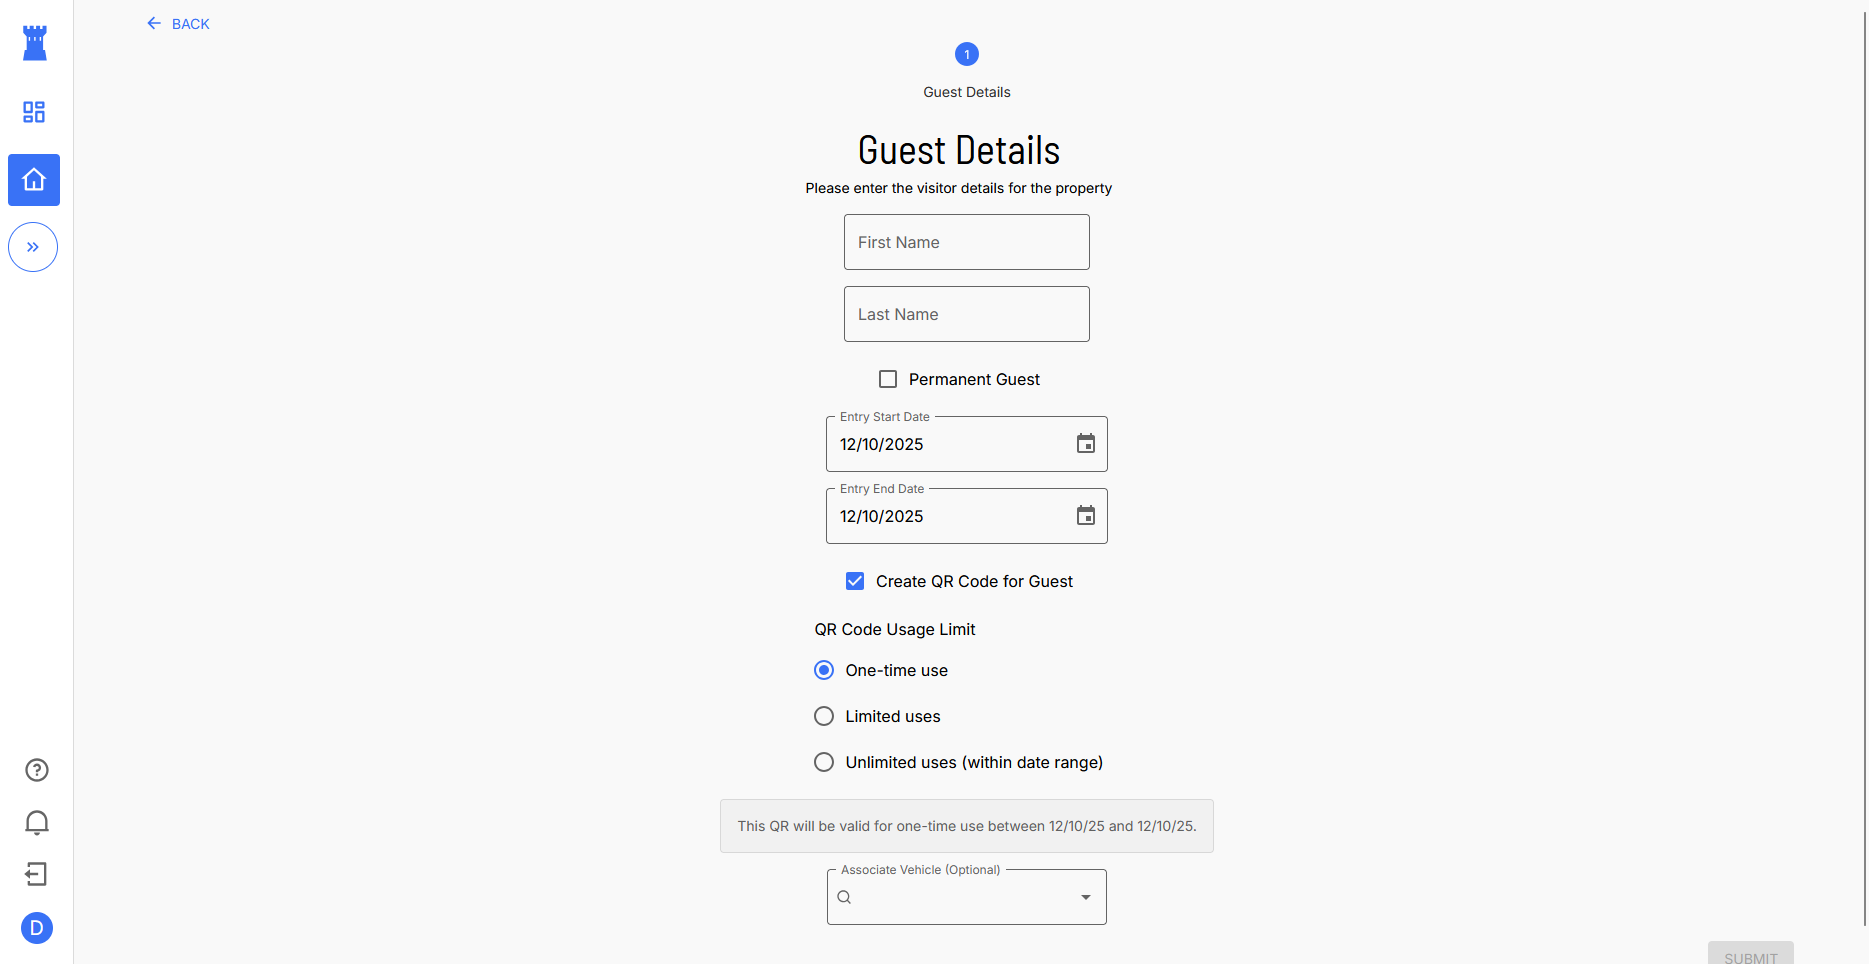Open the dashboard grid icon
1869x964 pixels.
[x=34, y=112]
